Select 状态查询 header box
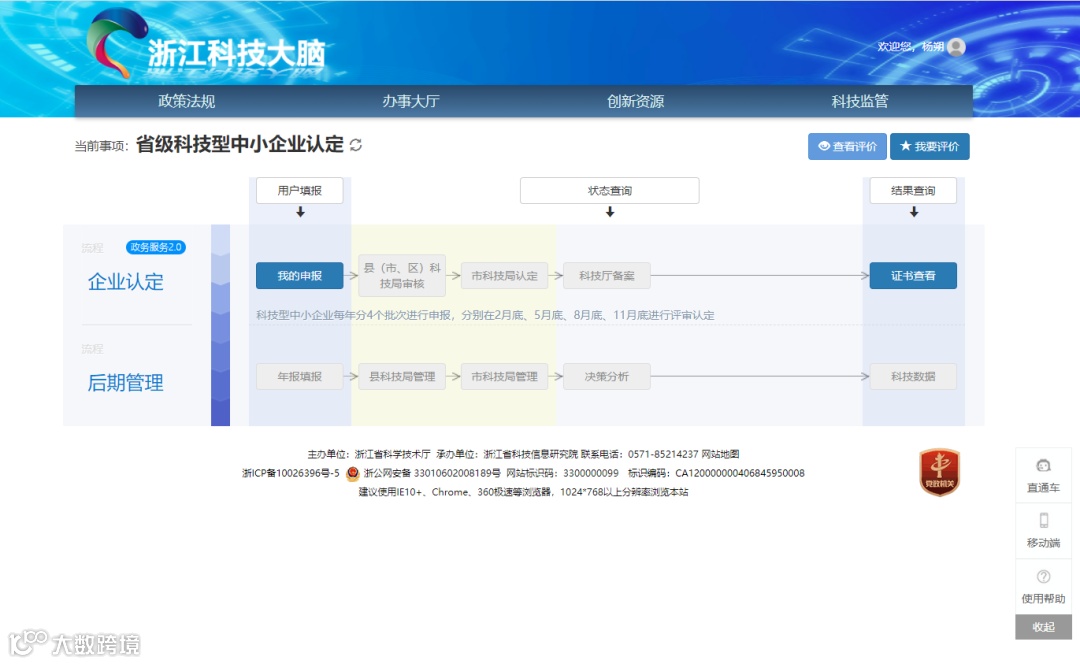Screen dimensions: 1080x664 (610, 191)
